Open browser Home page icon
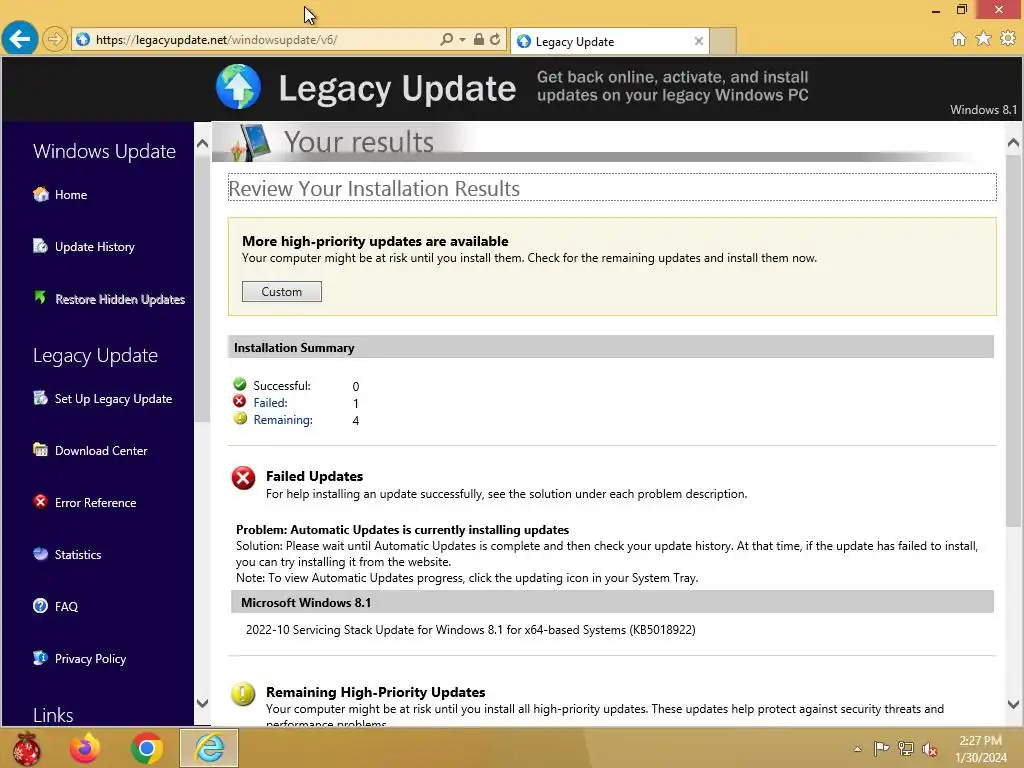The image size is (1024, 768). [x=958, y=39]
